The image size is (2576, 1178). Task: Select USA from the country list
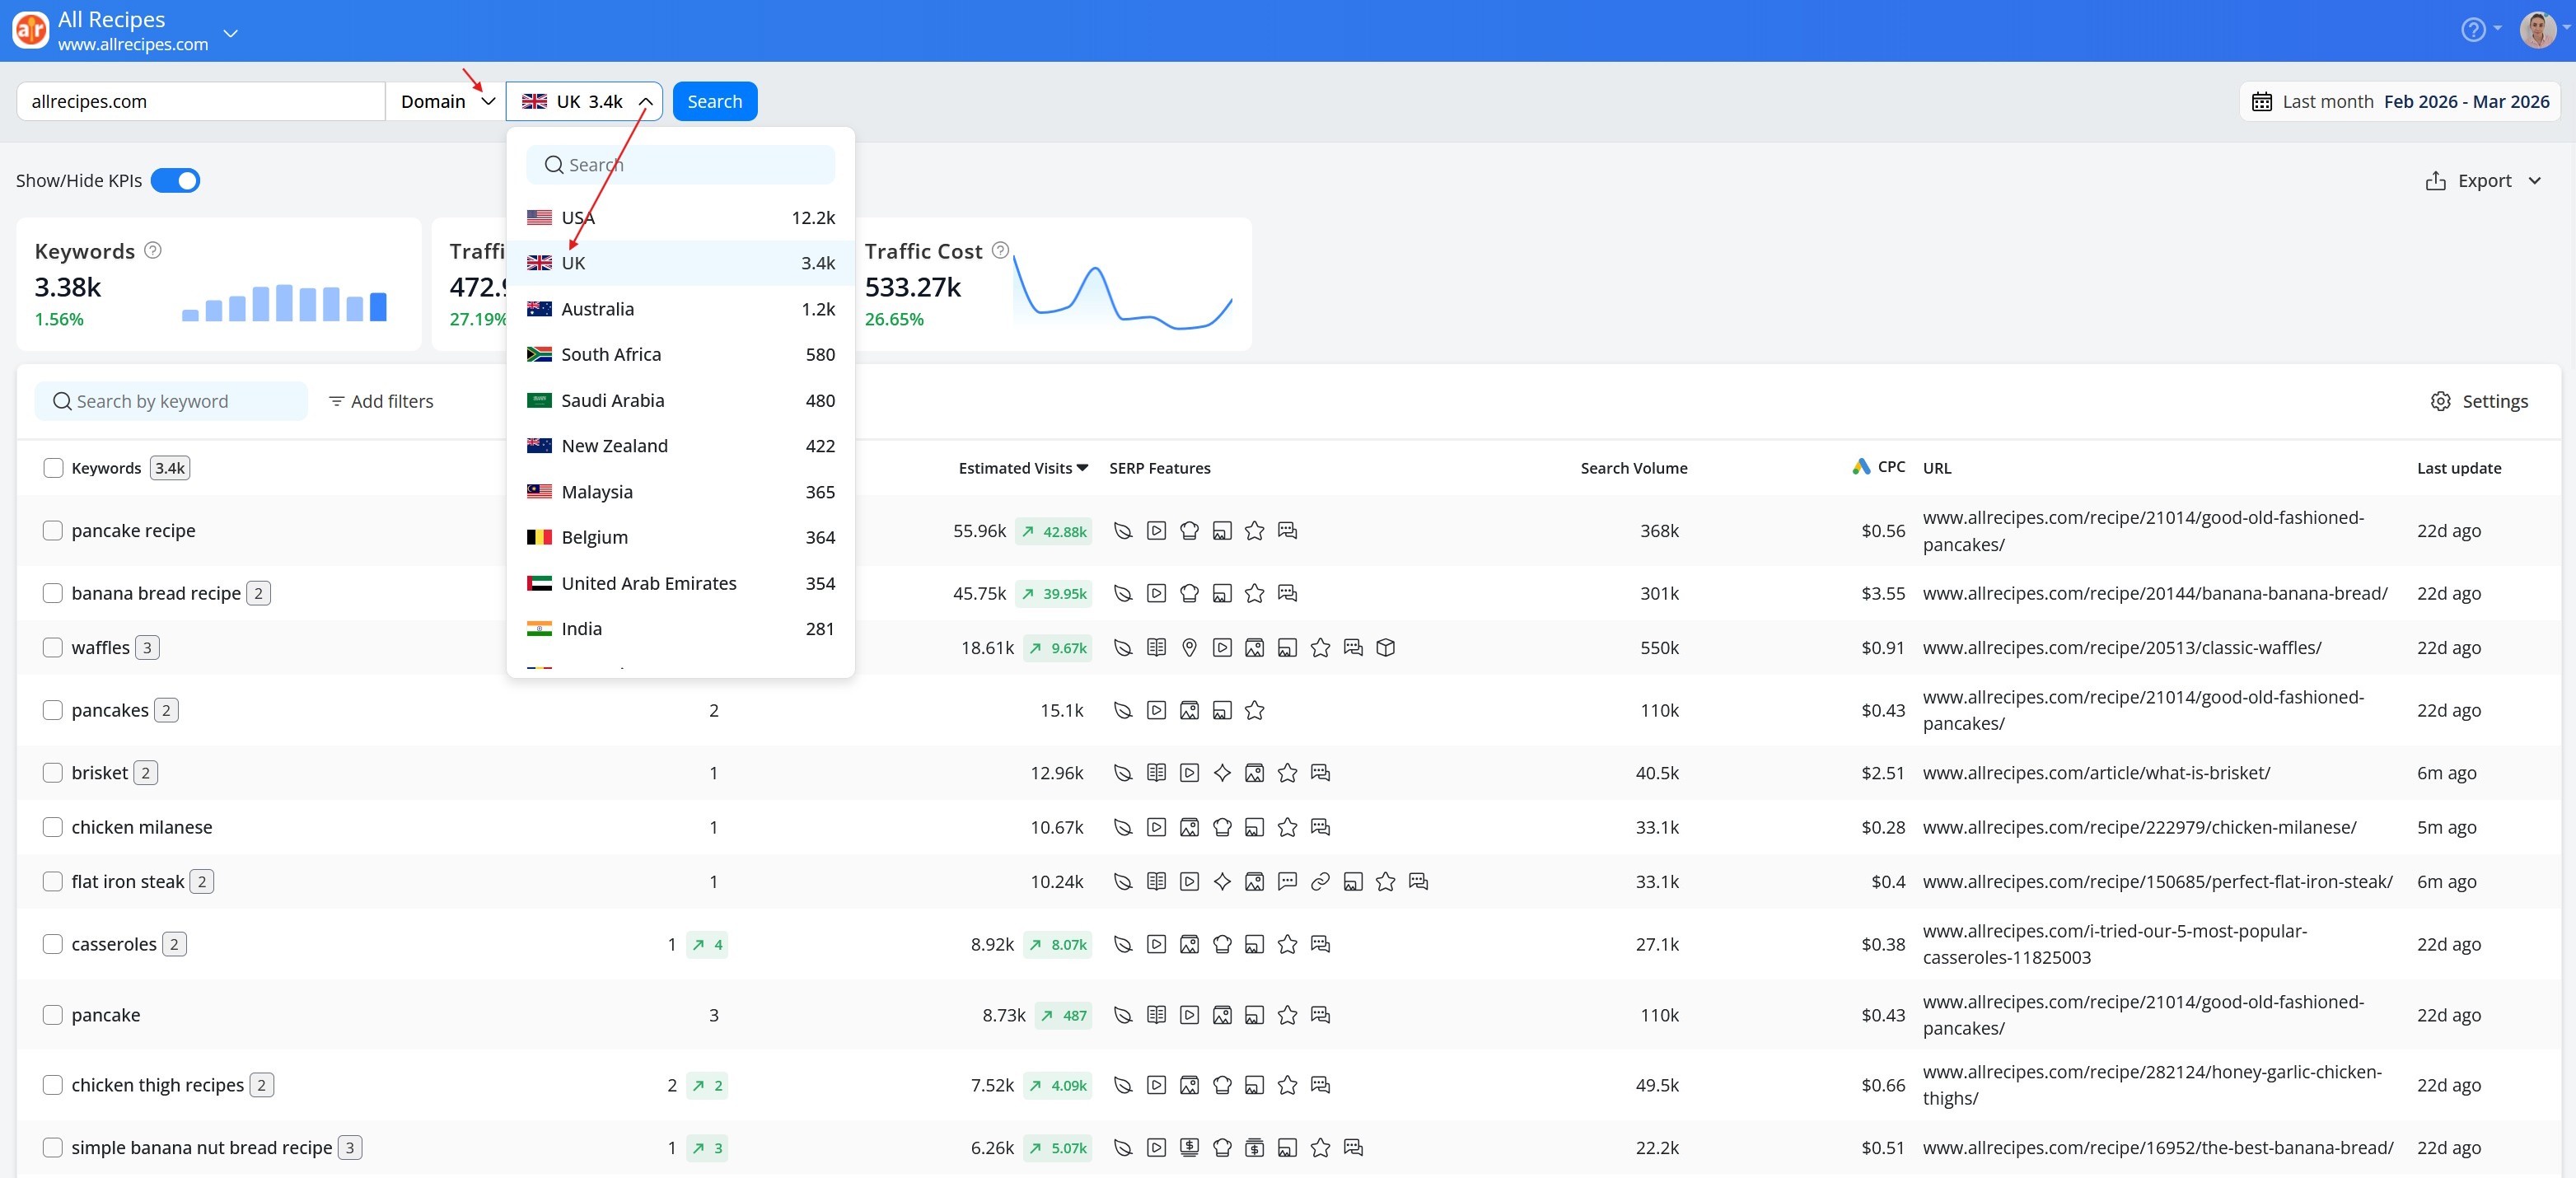pos(680,217)
